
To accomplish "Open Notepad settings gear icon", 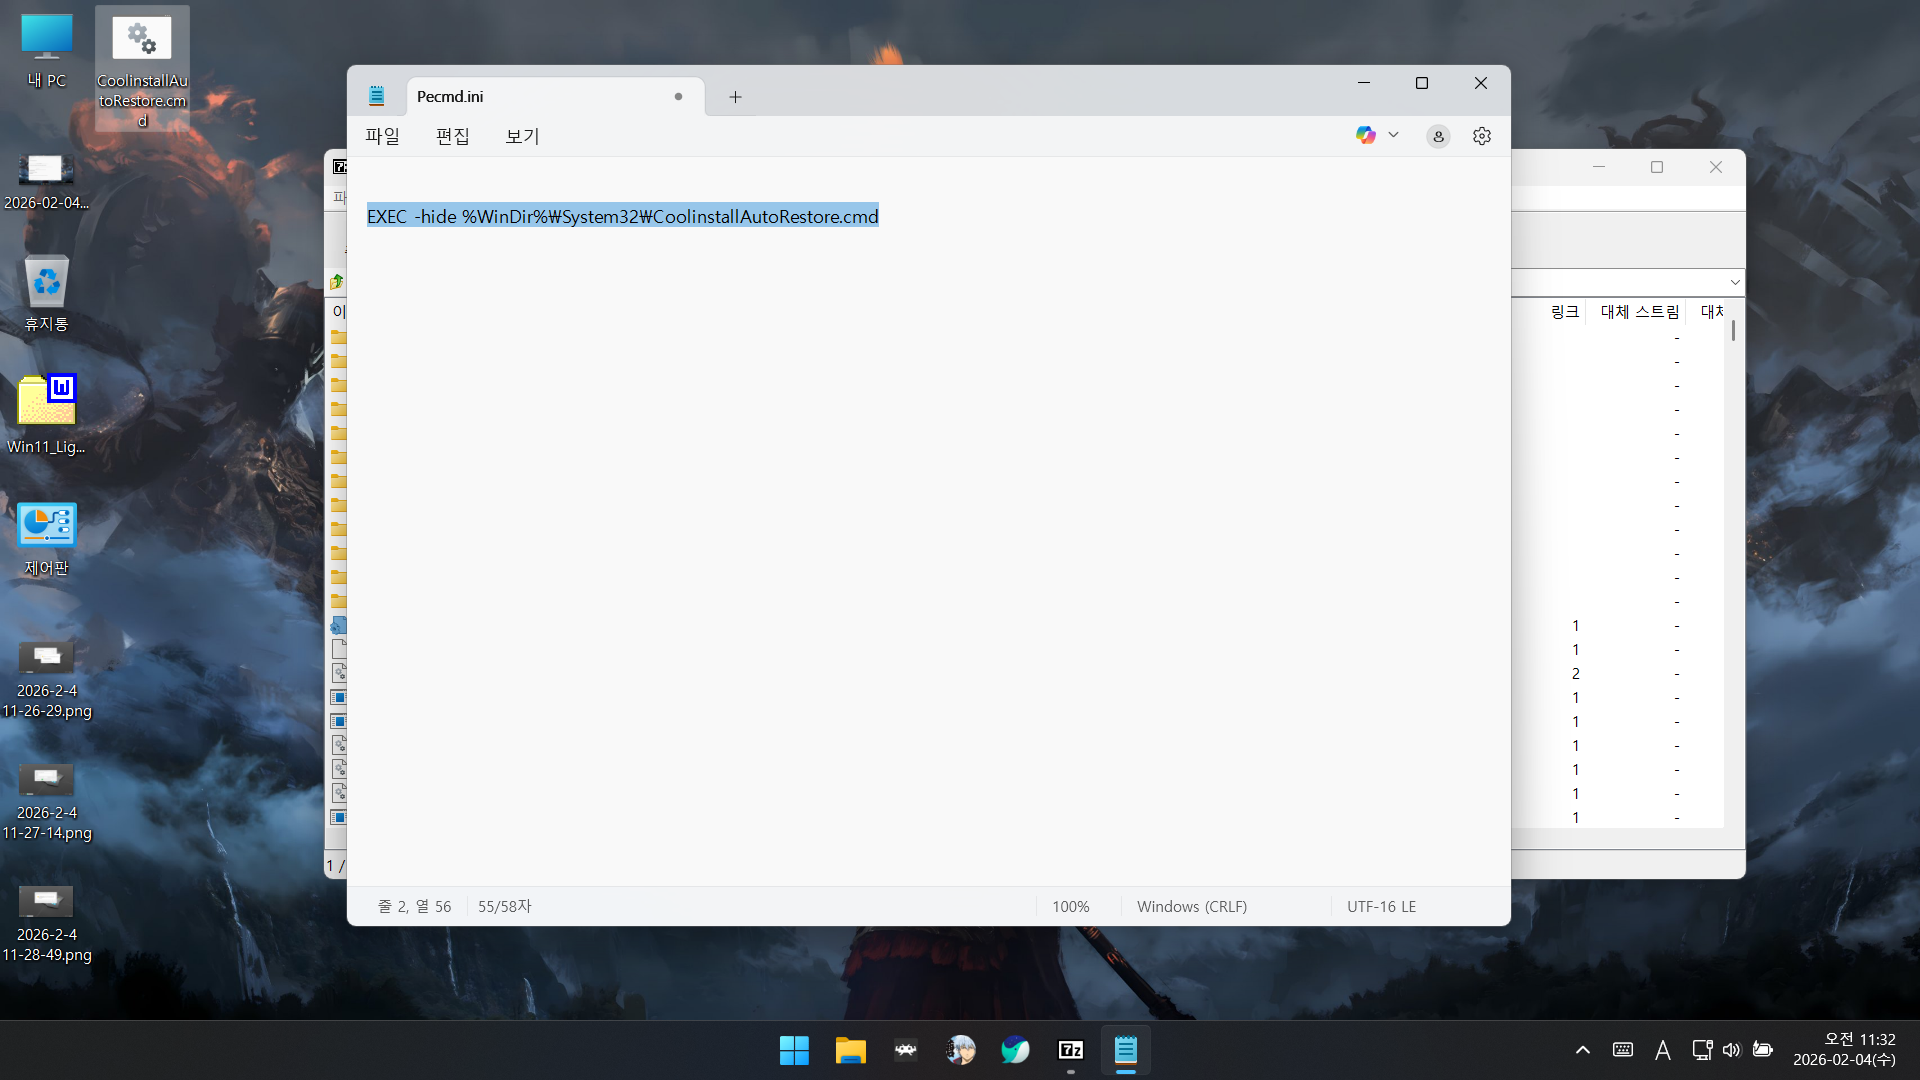I will [1481, 136].
